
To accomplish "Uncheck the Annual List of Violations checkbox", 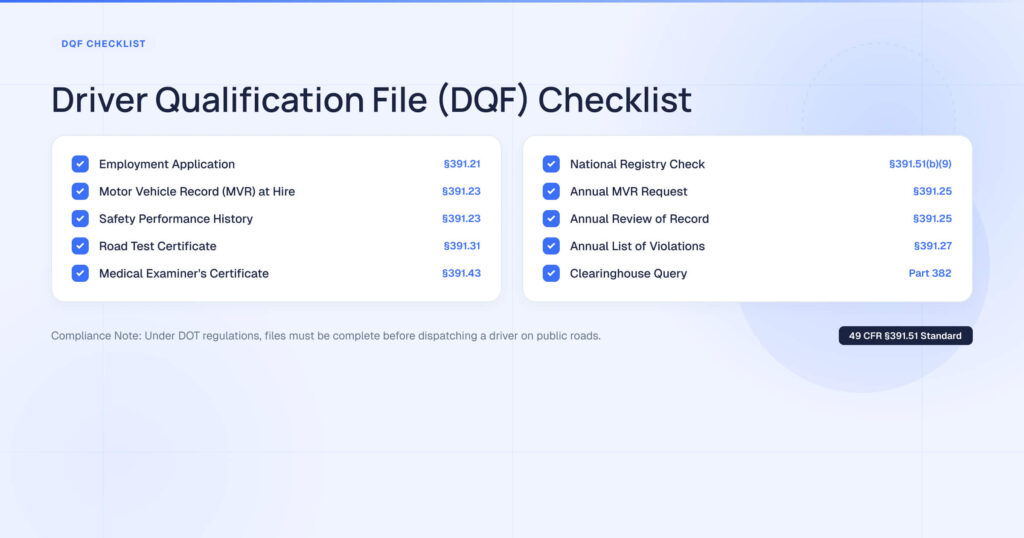I will click(x=551, y=246).
